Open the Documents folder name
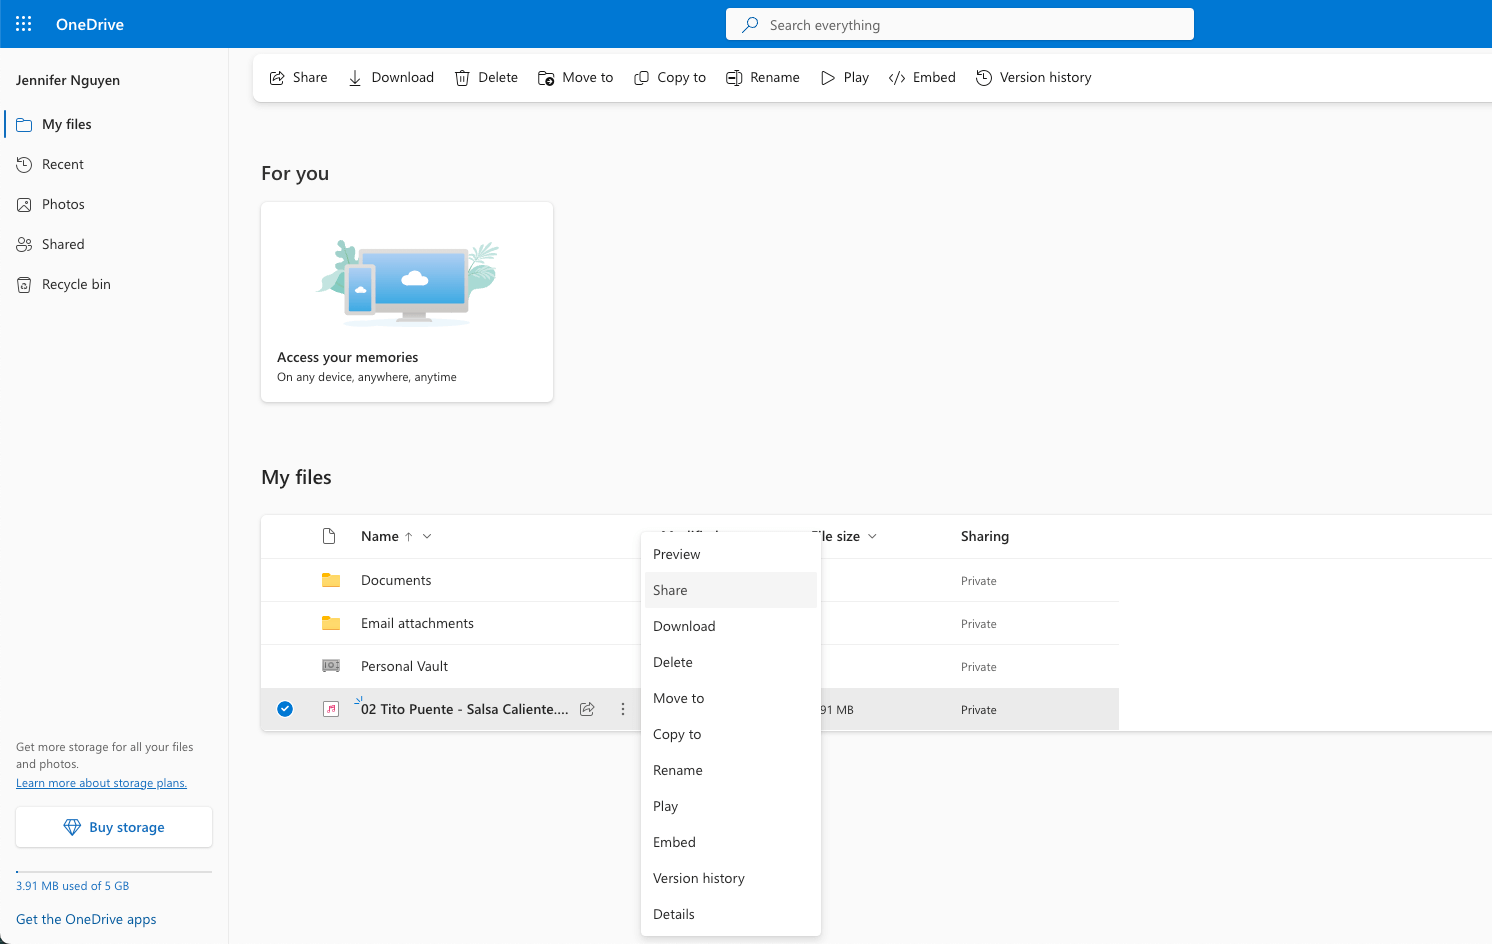 396,580
